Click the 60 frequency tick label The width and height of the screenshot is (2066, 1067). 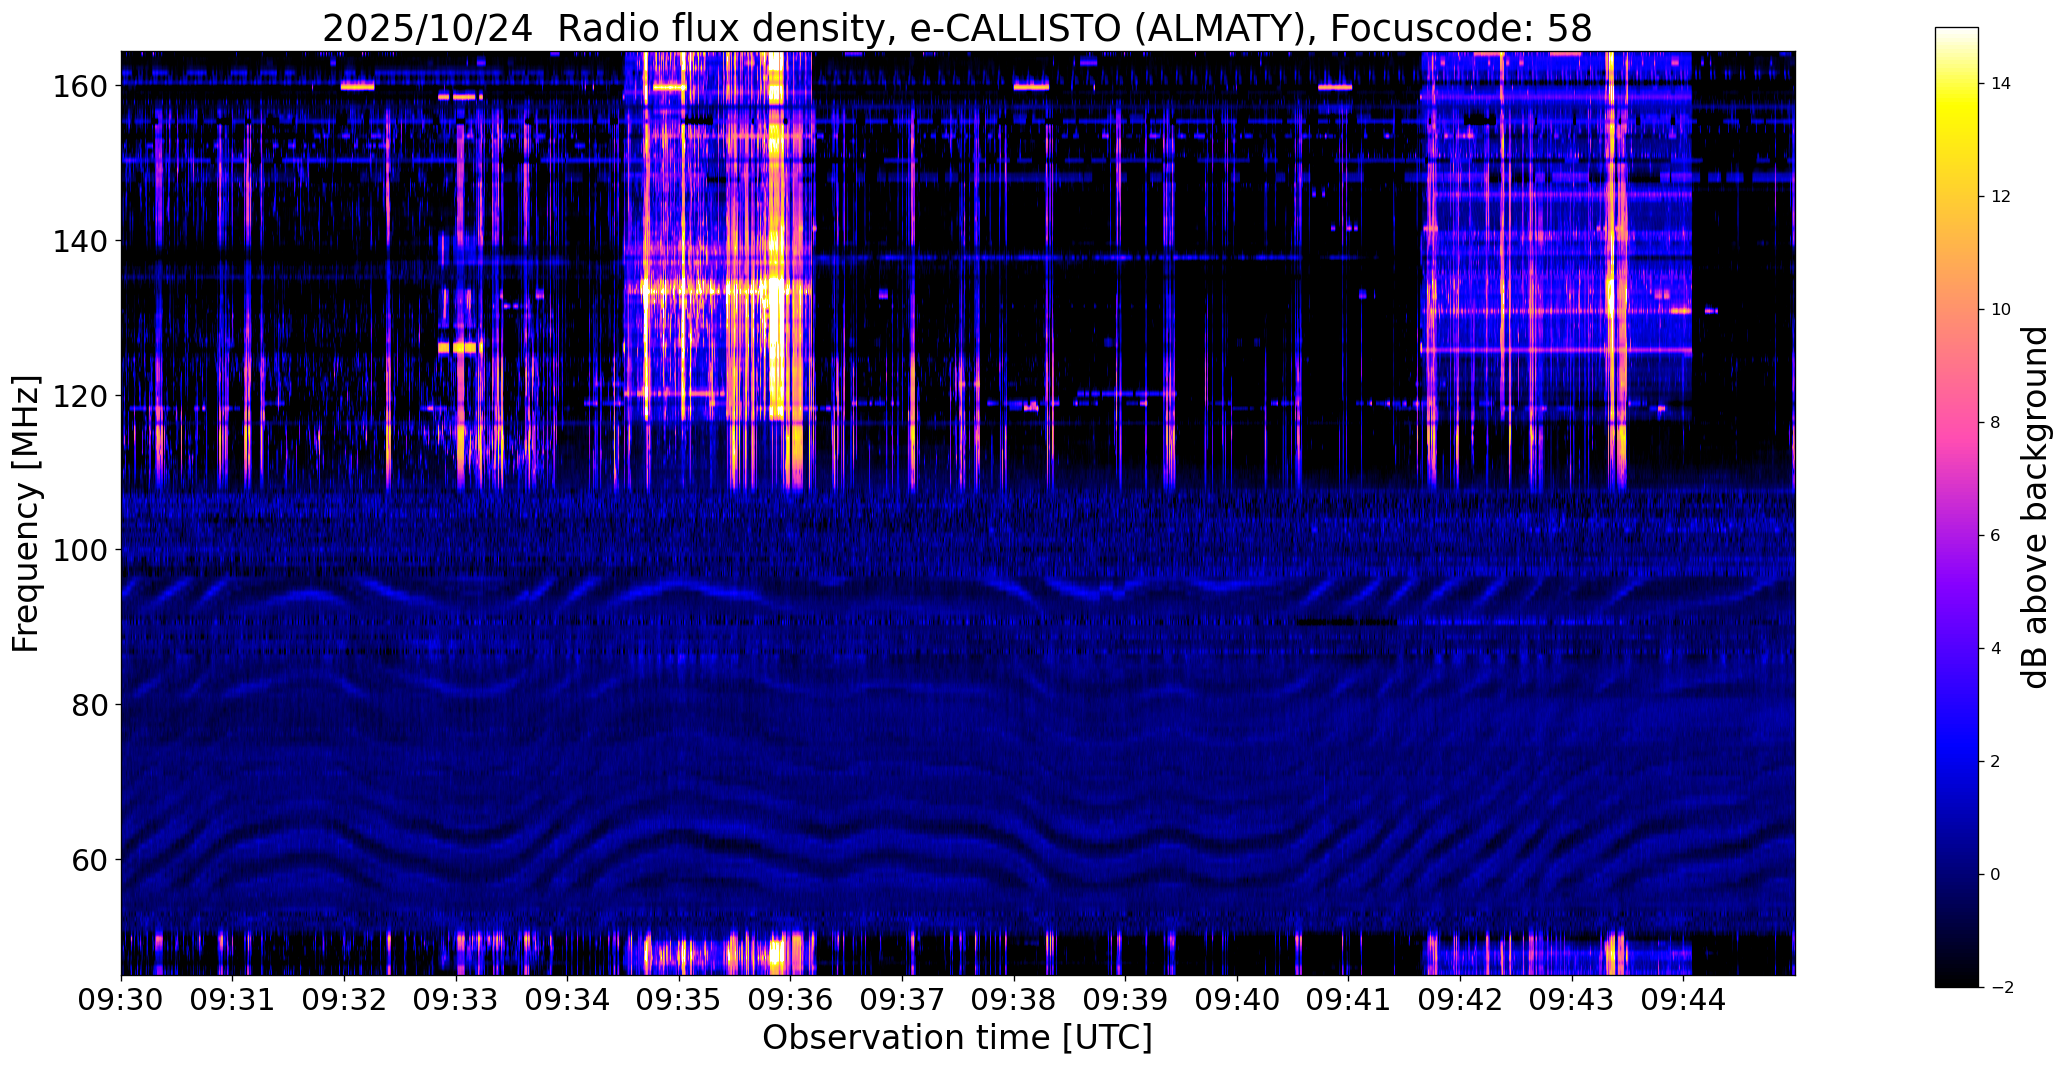click(89, 860)
